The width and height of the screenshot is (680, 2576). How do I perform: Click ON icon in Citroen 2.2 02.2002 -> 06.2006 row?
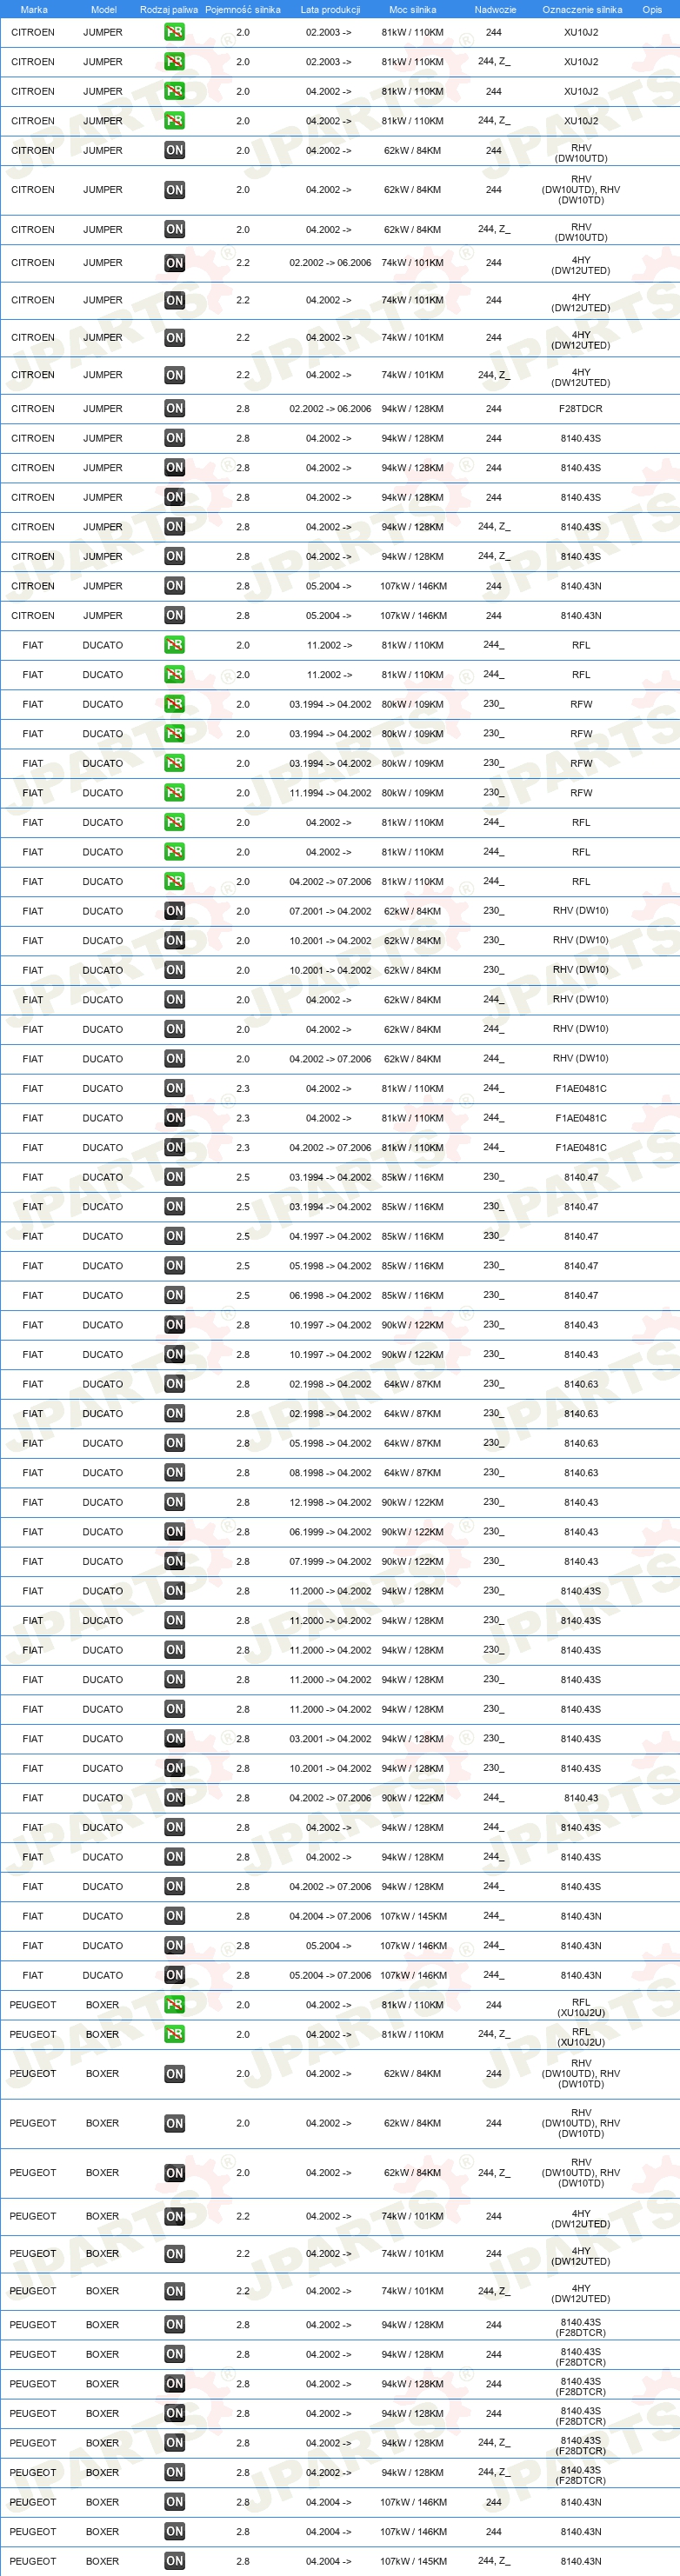174,263
